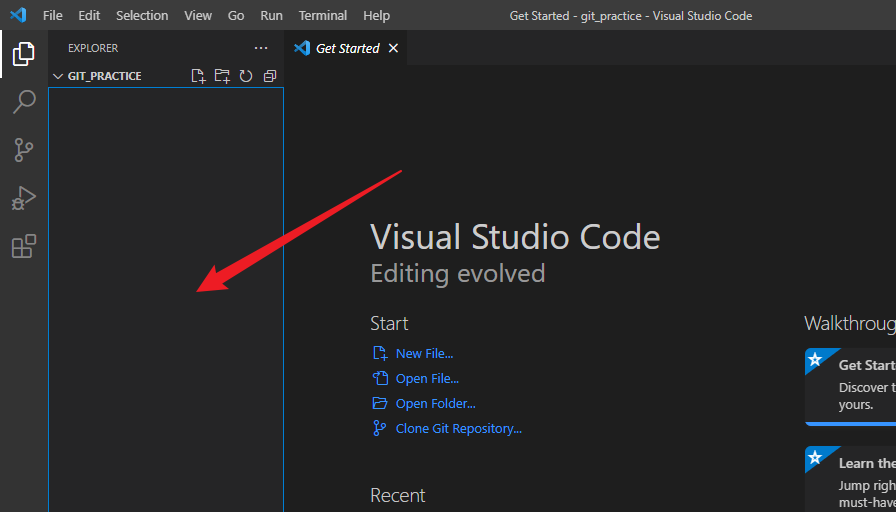This screenshot has height=512, width=896.
Task: Click the Start section heading
Action: [x=389, y=323]
